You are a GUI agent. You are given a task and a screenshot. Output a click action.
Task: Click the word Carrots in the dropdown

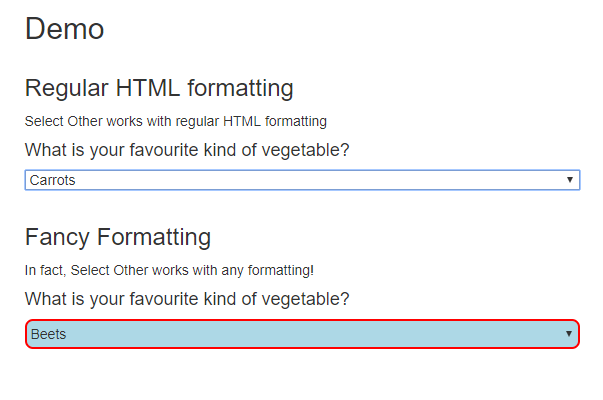click(53, 180)
